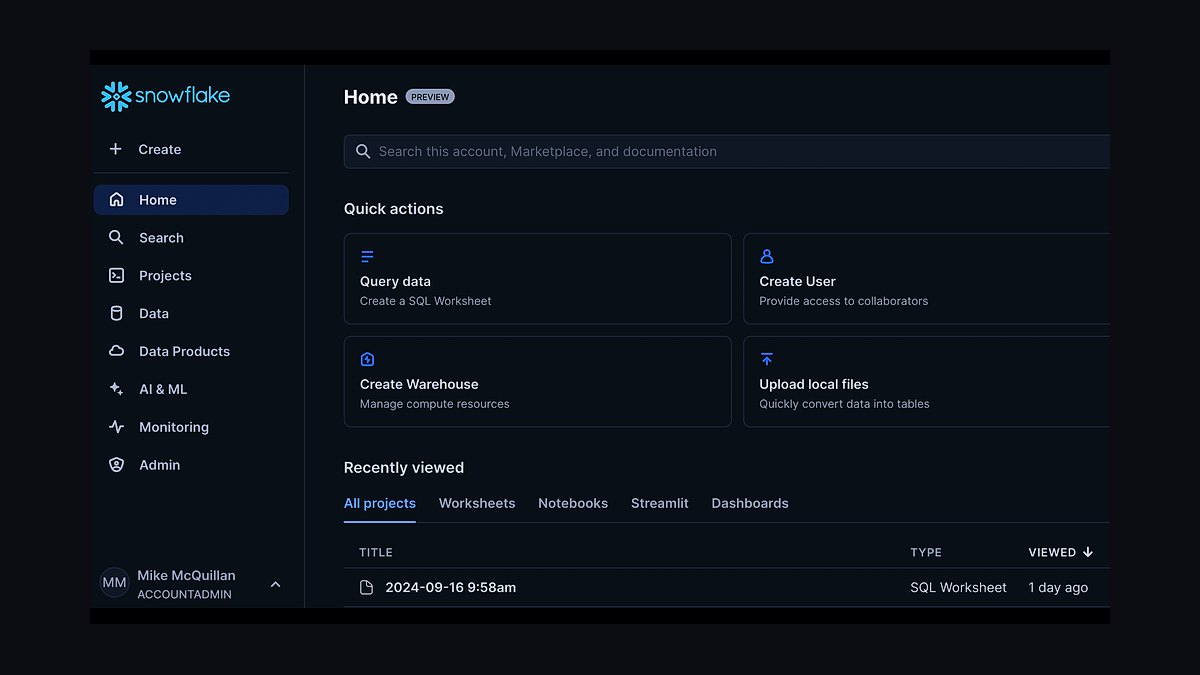Choose the Create Warehouse quick action

point(538,382)
